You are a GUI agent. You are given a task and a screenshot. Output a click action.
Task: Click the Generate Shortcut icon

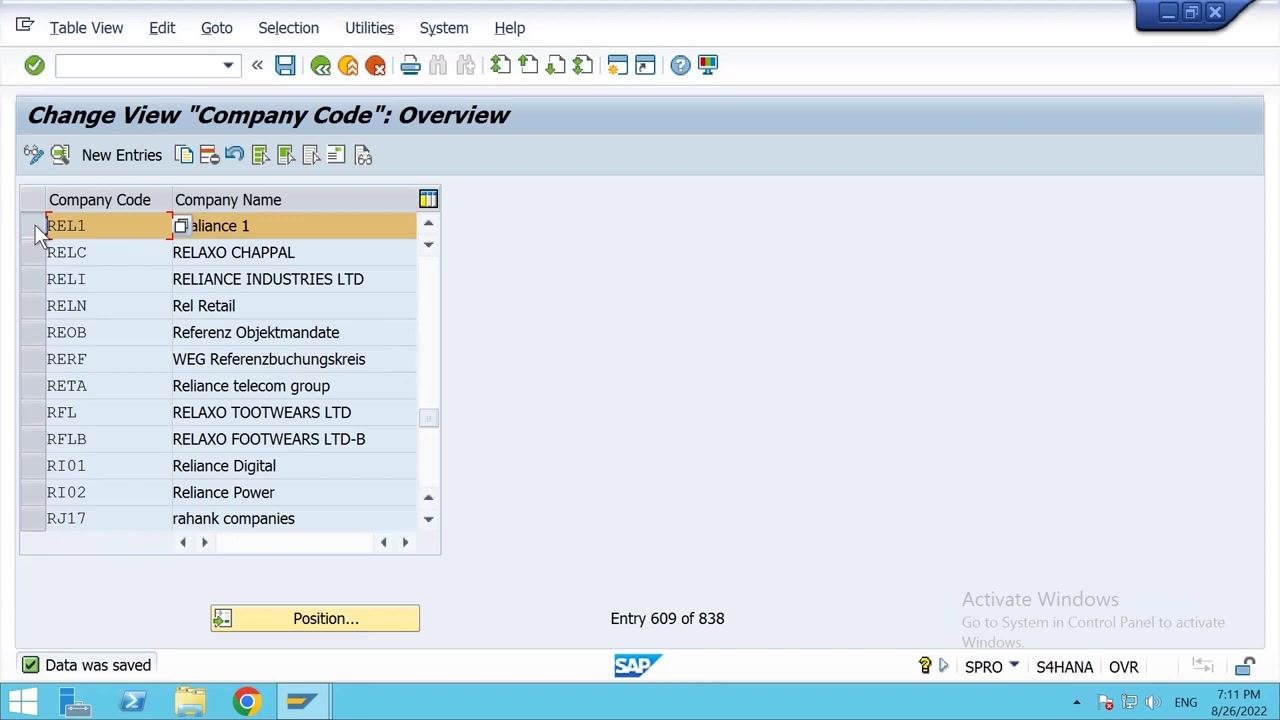pyautogui.click(x=645, y=65)
